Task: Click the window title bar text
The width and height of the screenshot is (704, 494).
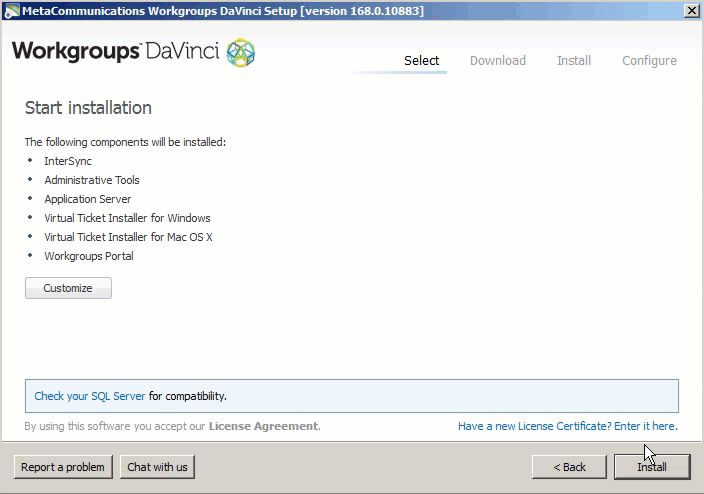Action: pos(223,11)
